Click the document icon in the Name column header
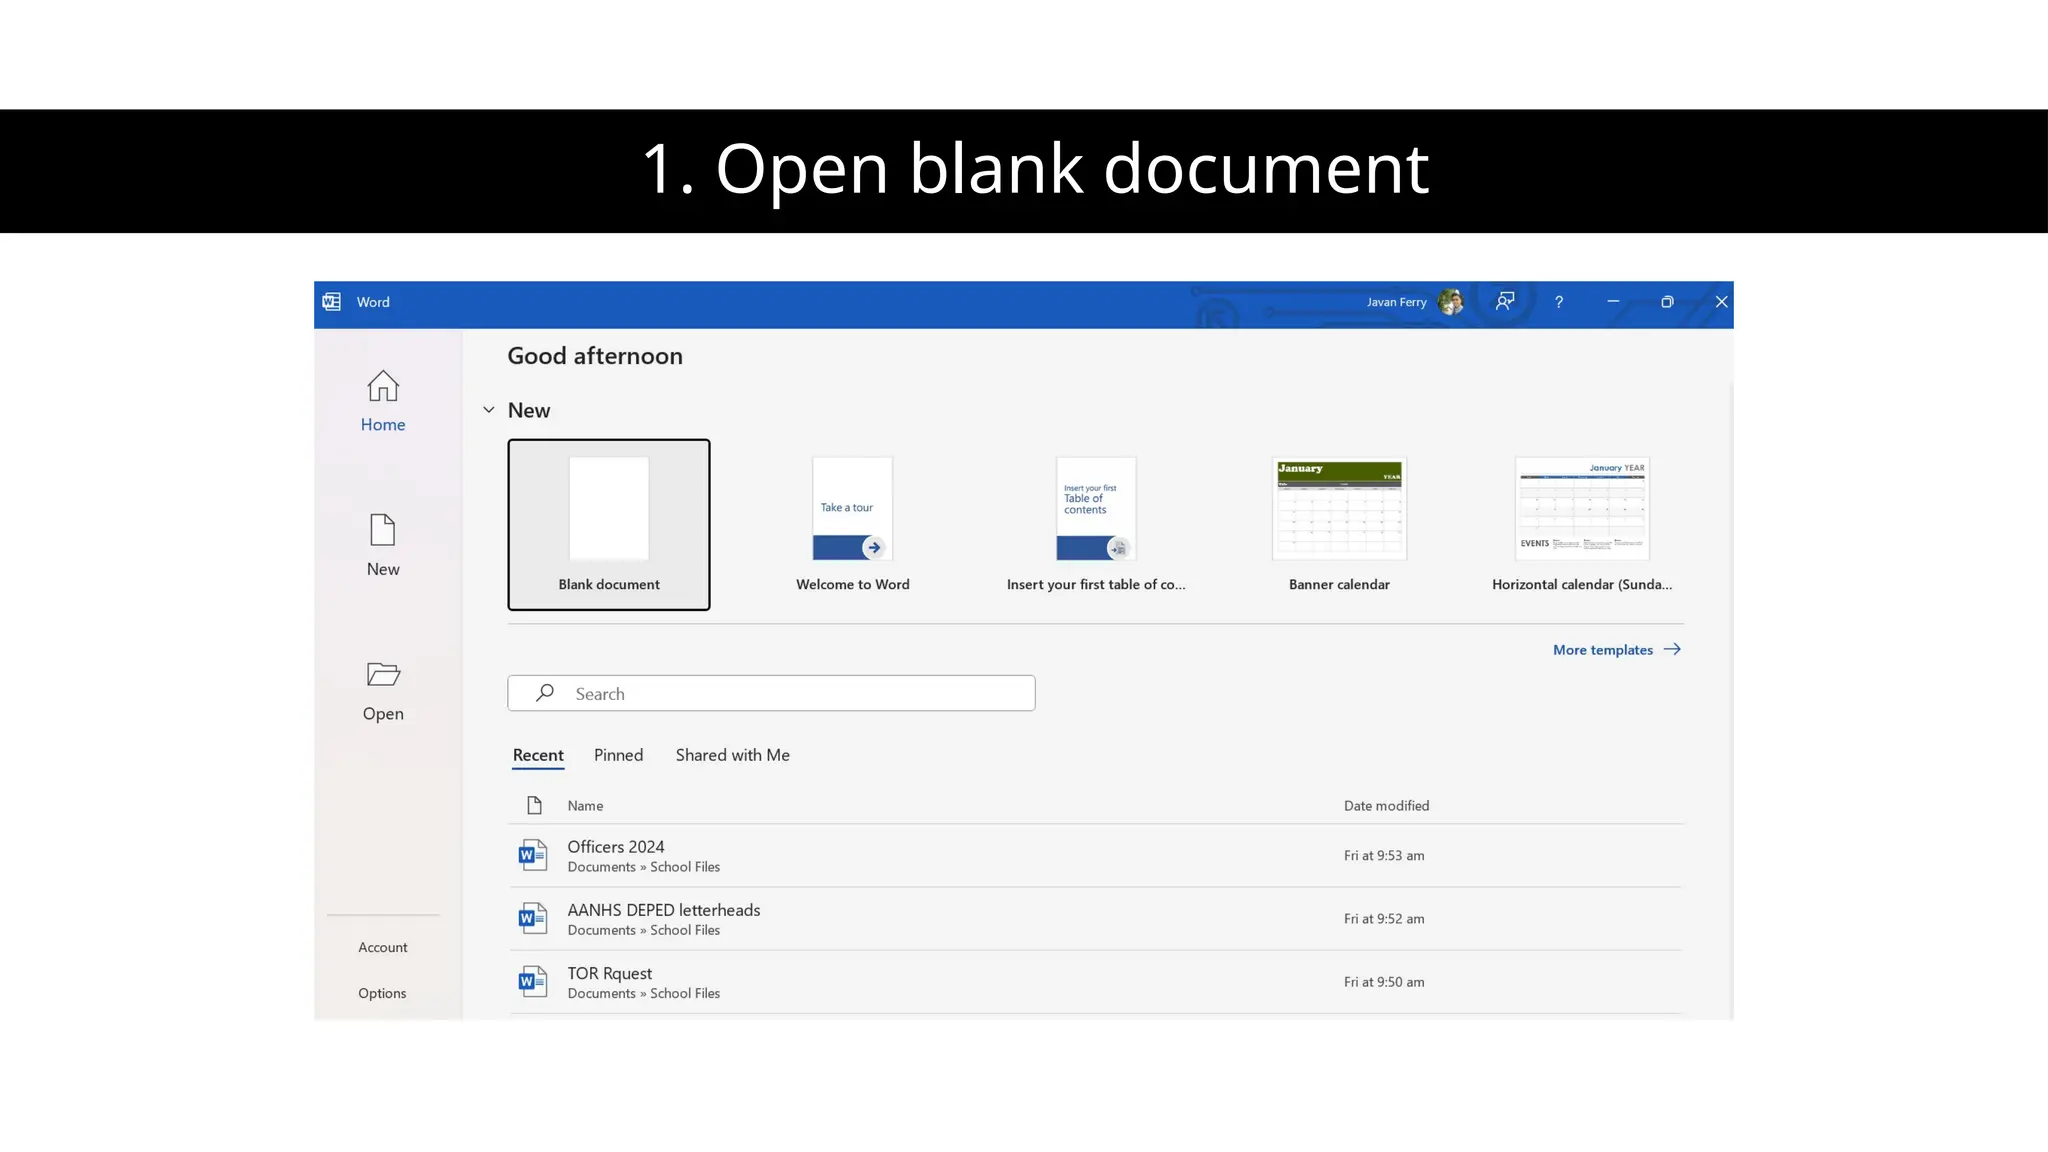2048x1152 pixels. 535,806
